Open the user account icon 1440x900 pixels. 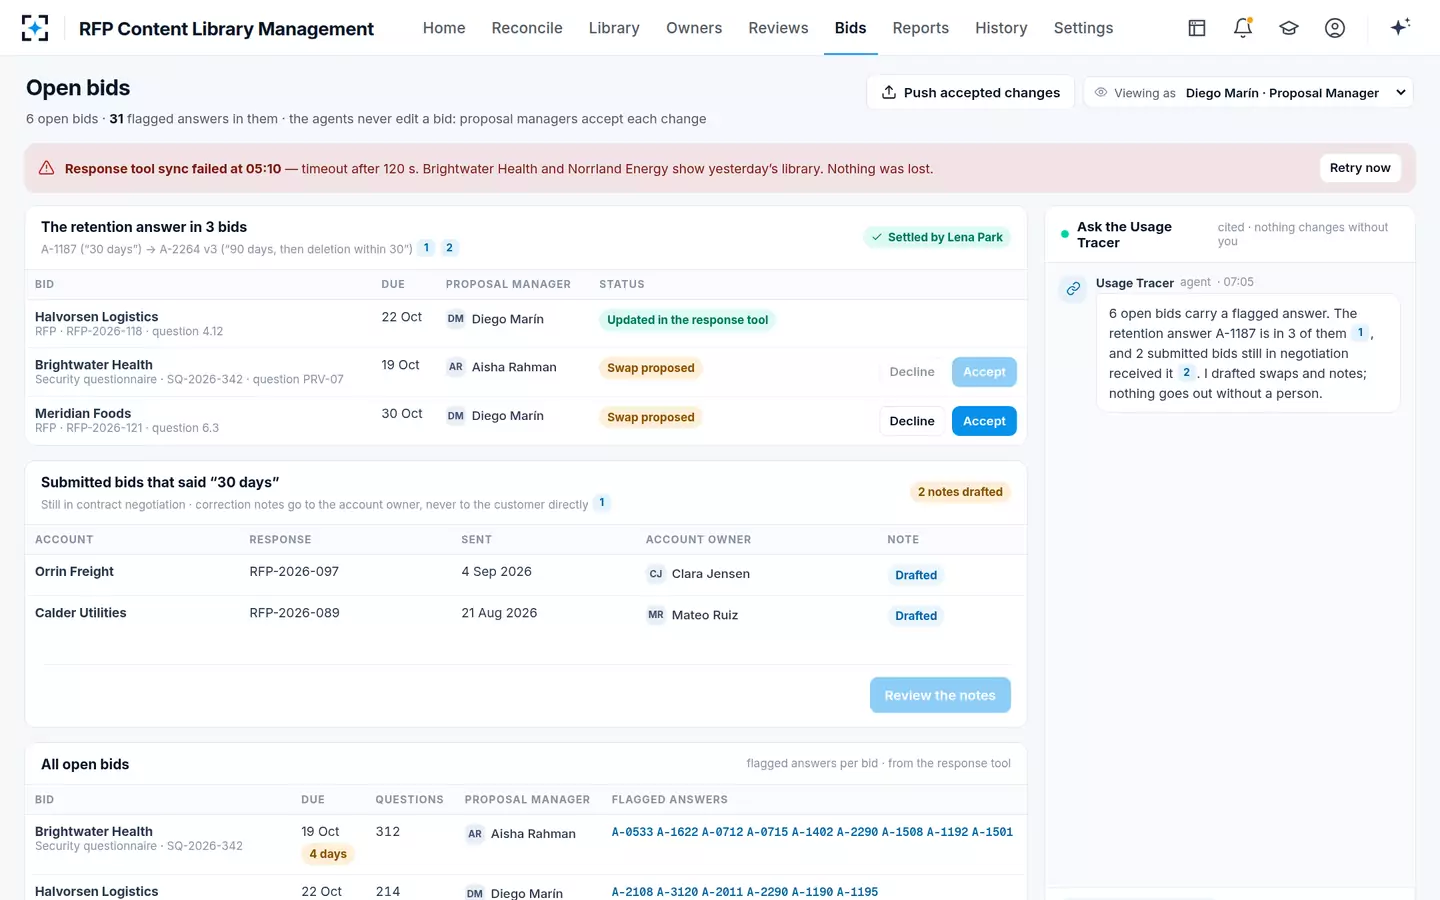[1335, 28]
